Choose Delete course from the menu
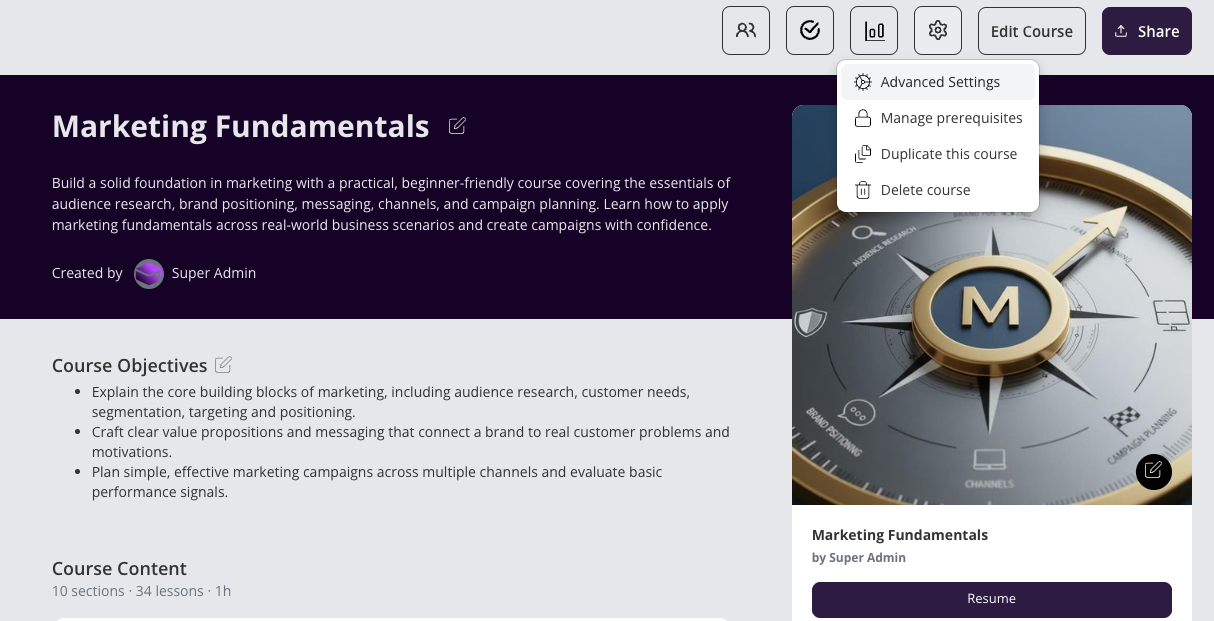1214x621 pixels. [x=938, y=190]
